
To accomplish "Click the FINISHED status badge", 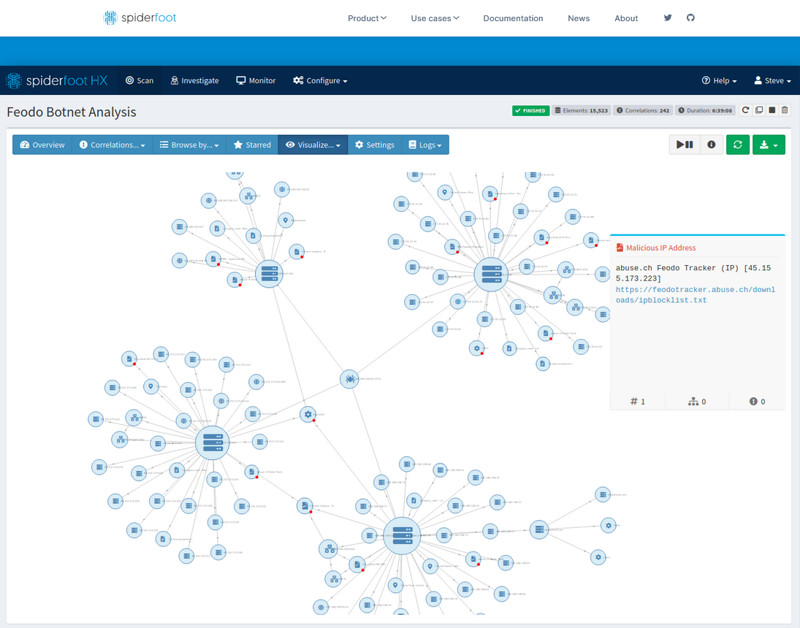I will (x=531, y=110).
